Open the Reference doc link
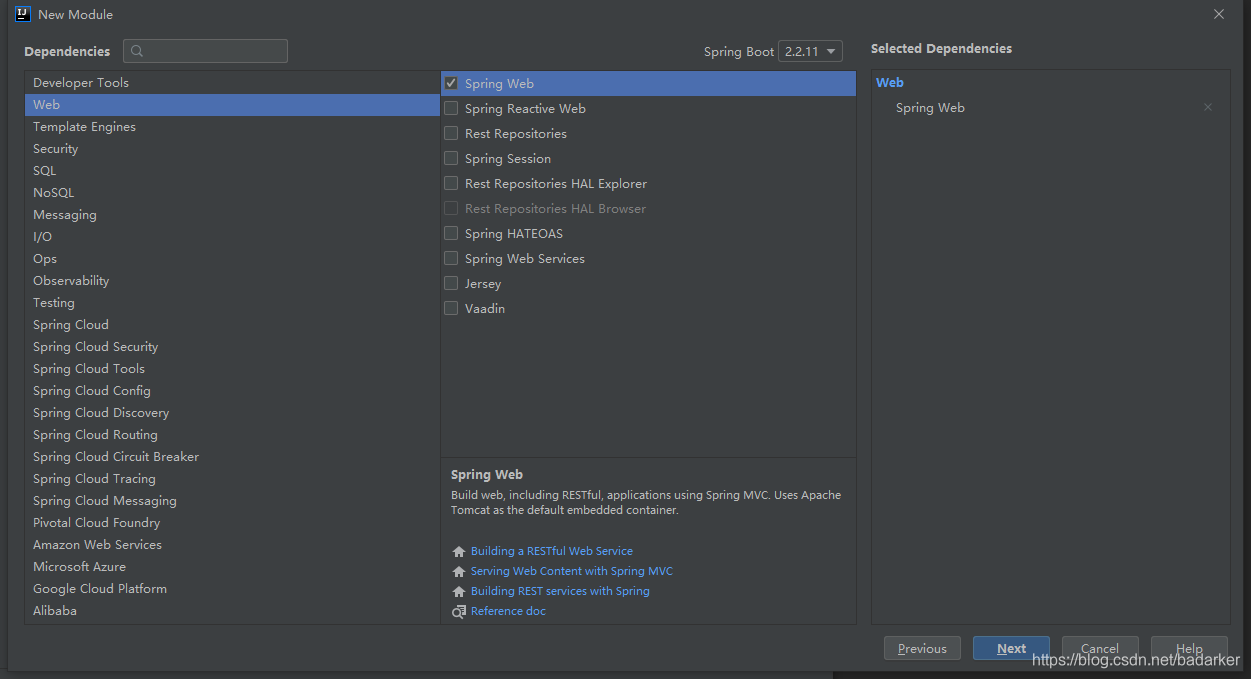 (x=508, y=611)
